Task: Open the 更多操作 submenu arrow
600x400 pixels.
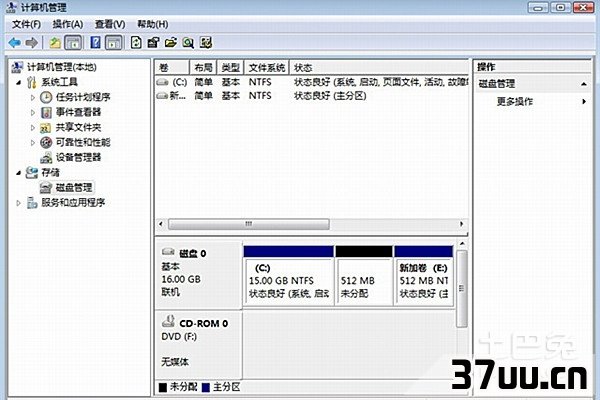Action: (x=584, y=101)
